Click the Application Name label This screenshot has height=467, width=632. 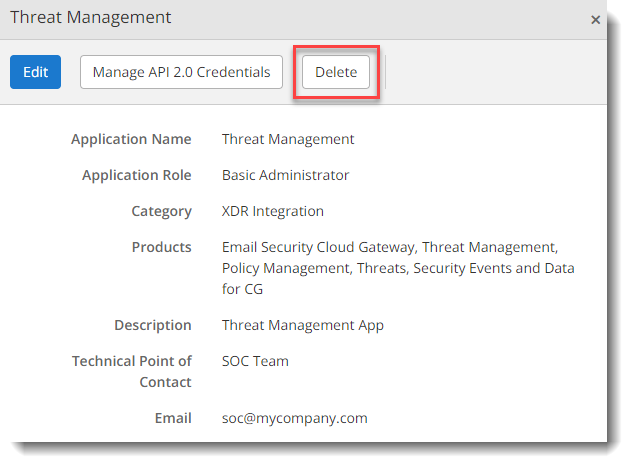click(131, 139)
